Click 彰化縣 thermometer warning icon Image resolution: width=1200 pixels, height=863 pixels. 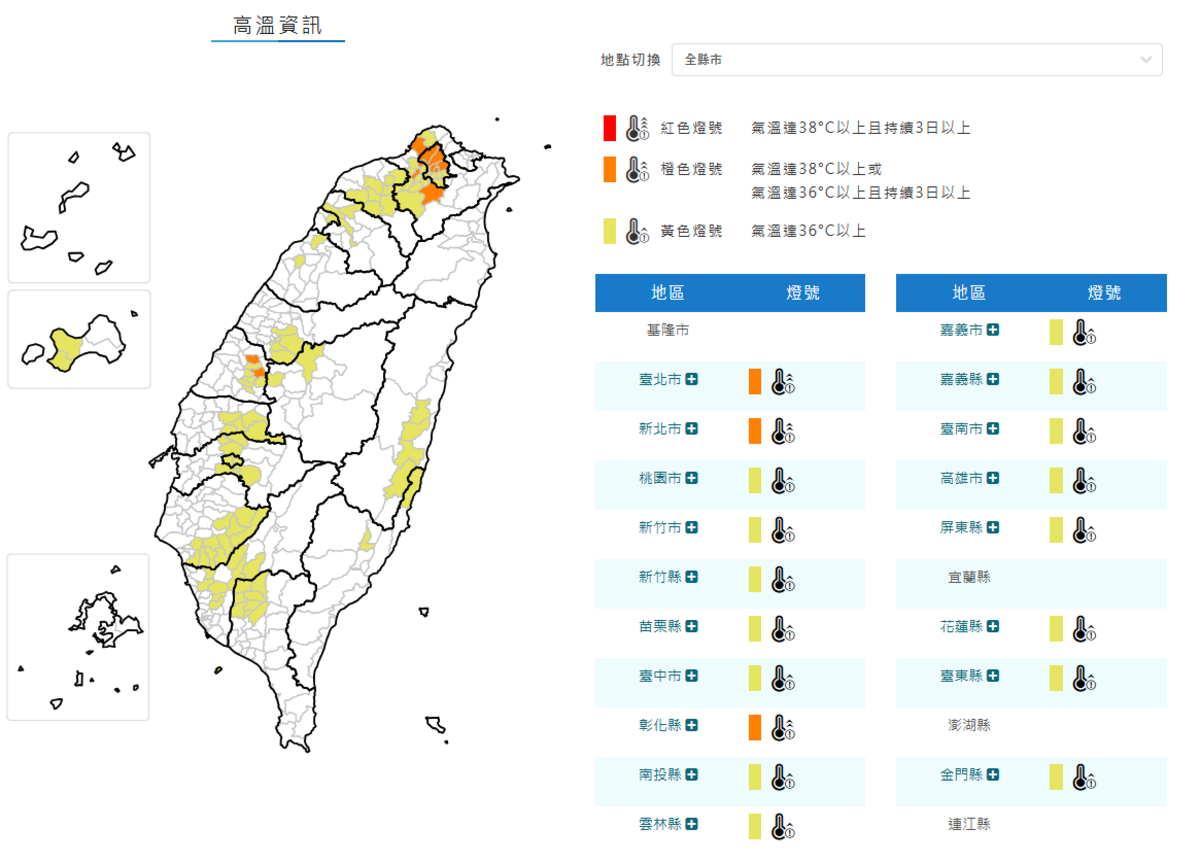pos(783,728)
